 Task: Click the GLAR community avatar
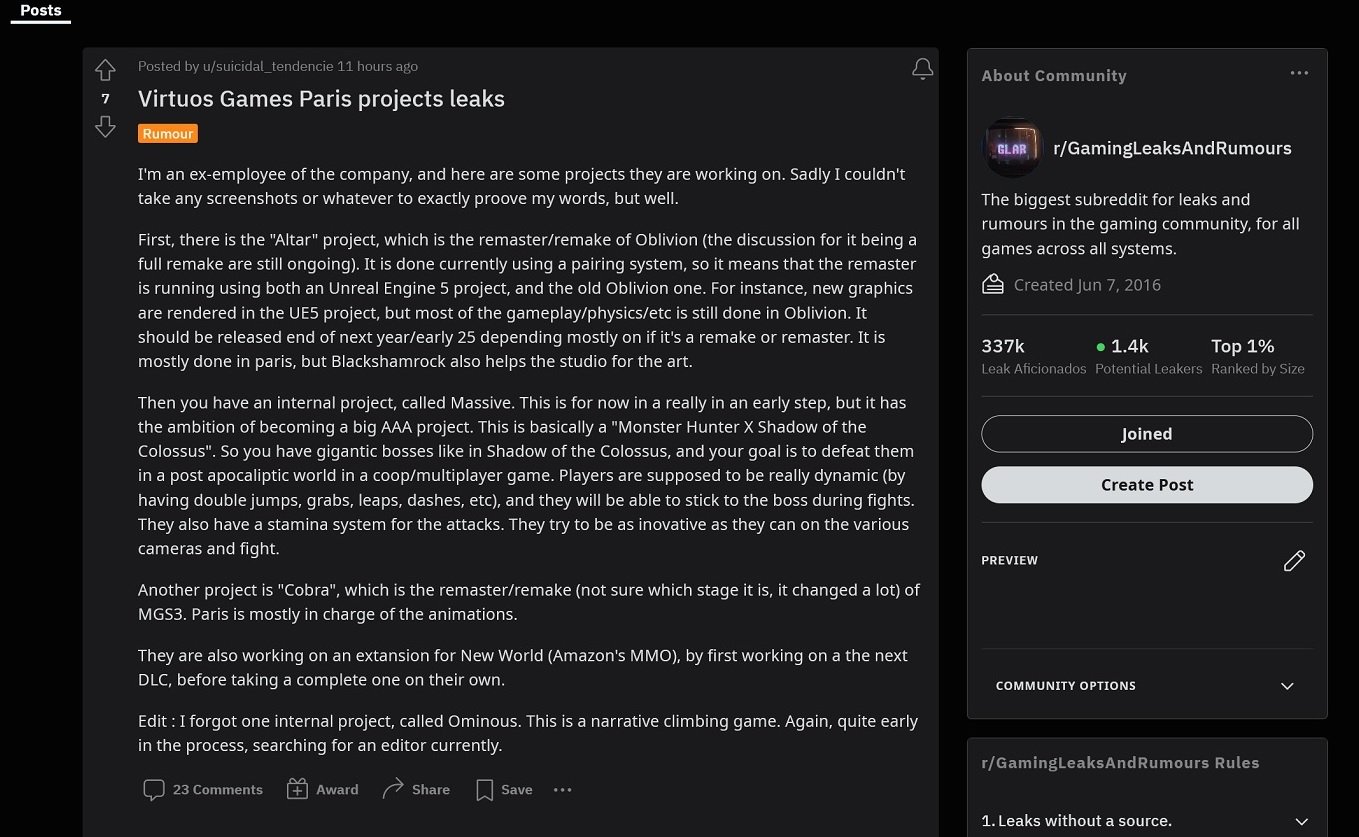[x=1012, y=148]
